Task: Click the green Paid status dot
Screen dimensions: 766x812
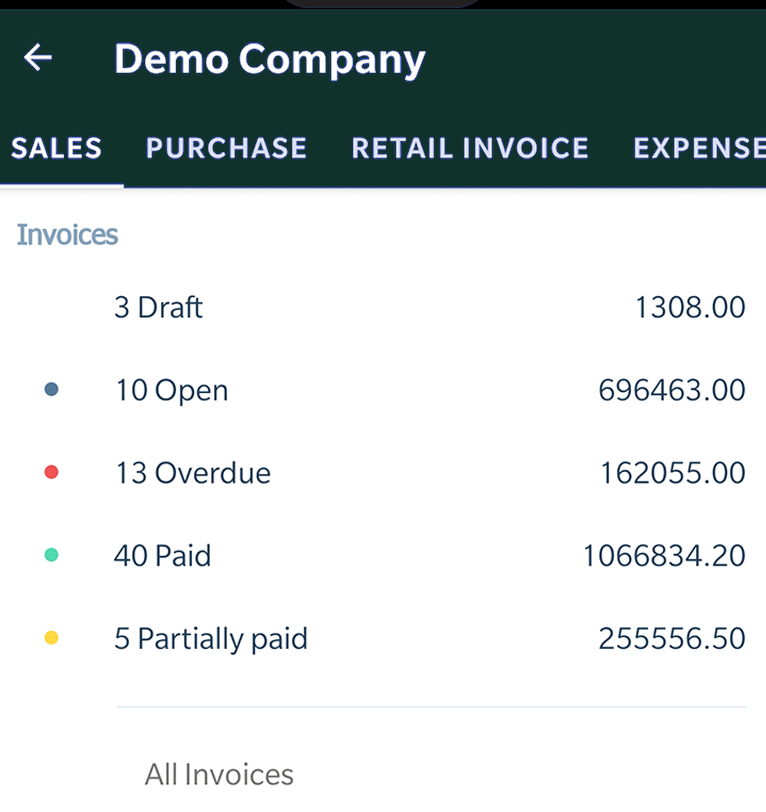Action: [52, 555]
